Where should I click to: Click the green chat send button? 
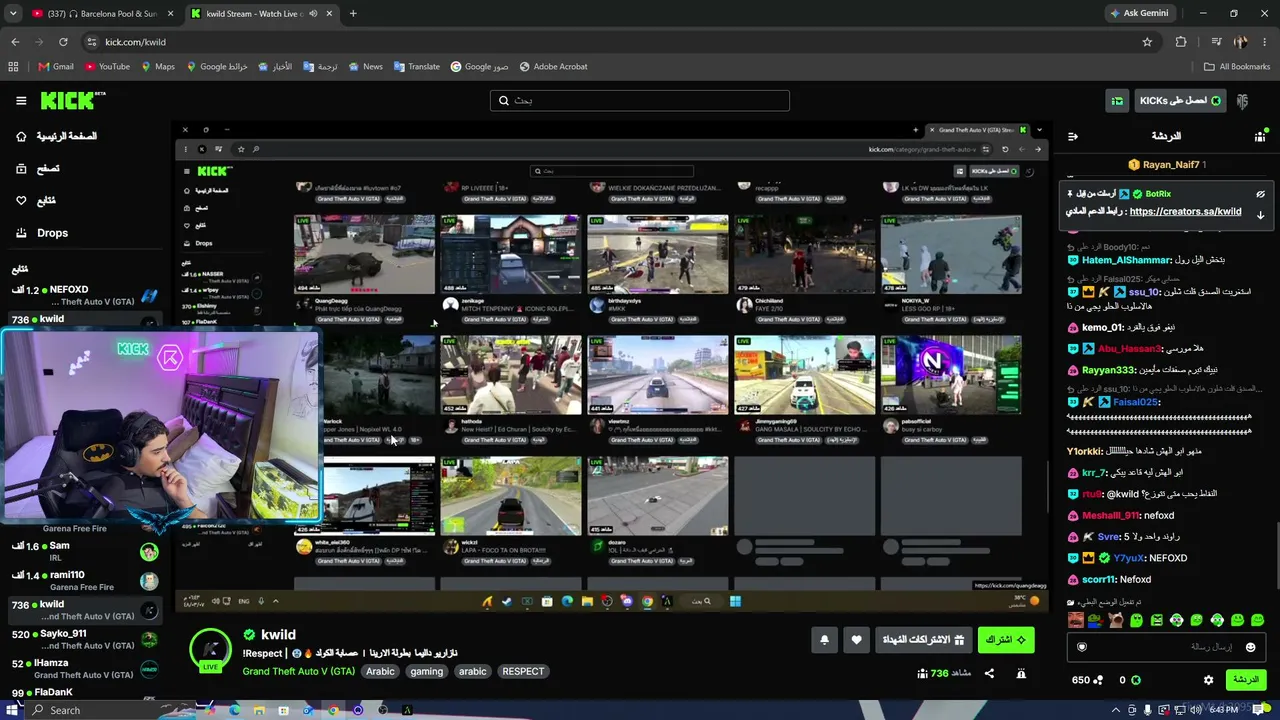pos(1245,680)
